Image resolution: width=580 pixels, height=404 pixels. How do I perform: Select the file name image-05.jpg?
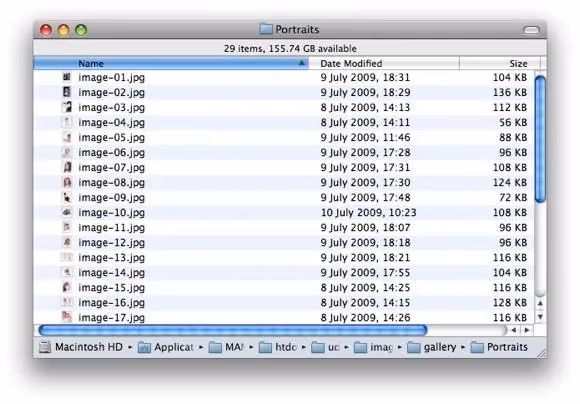click(x=111, y=138)
